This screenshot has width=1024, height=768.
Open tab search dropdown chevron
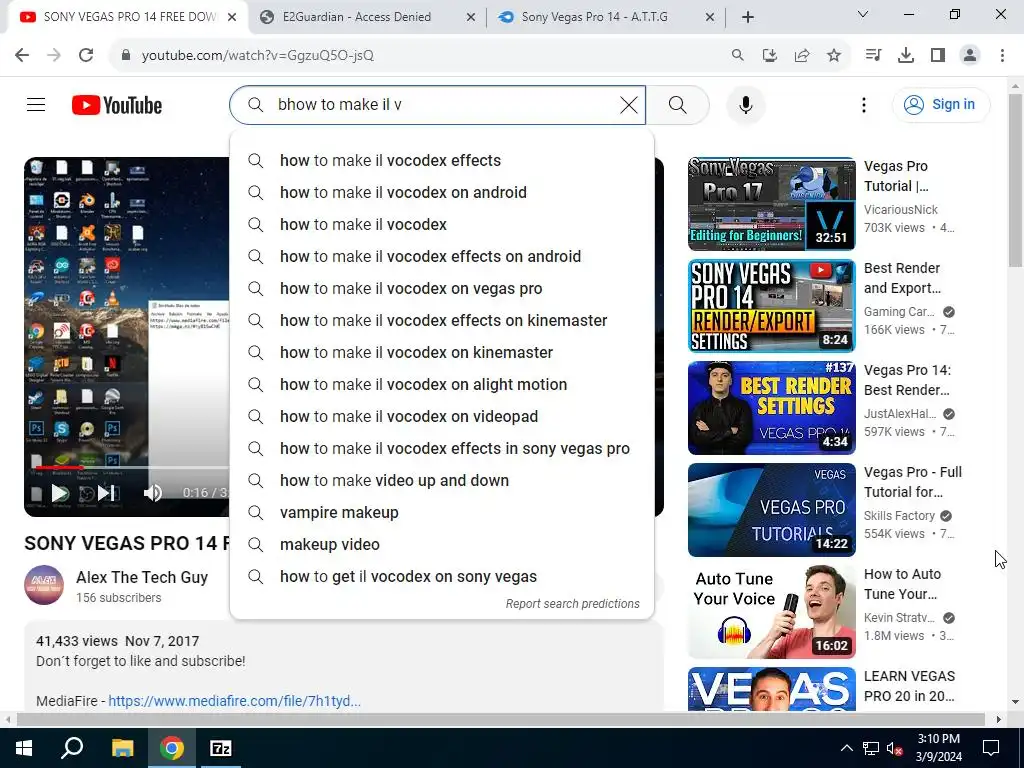(863, 14)
